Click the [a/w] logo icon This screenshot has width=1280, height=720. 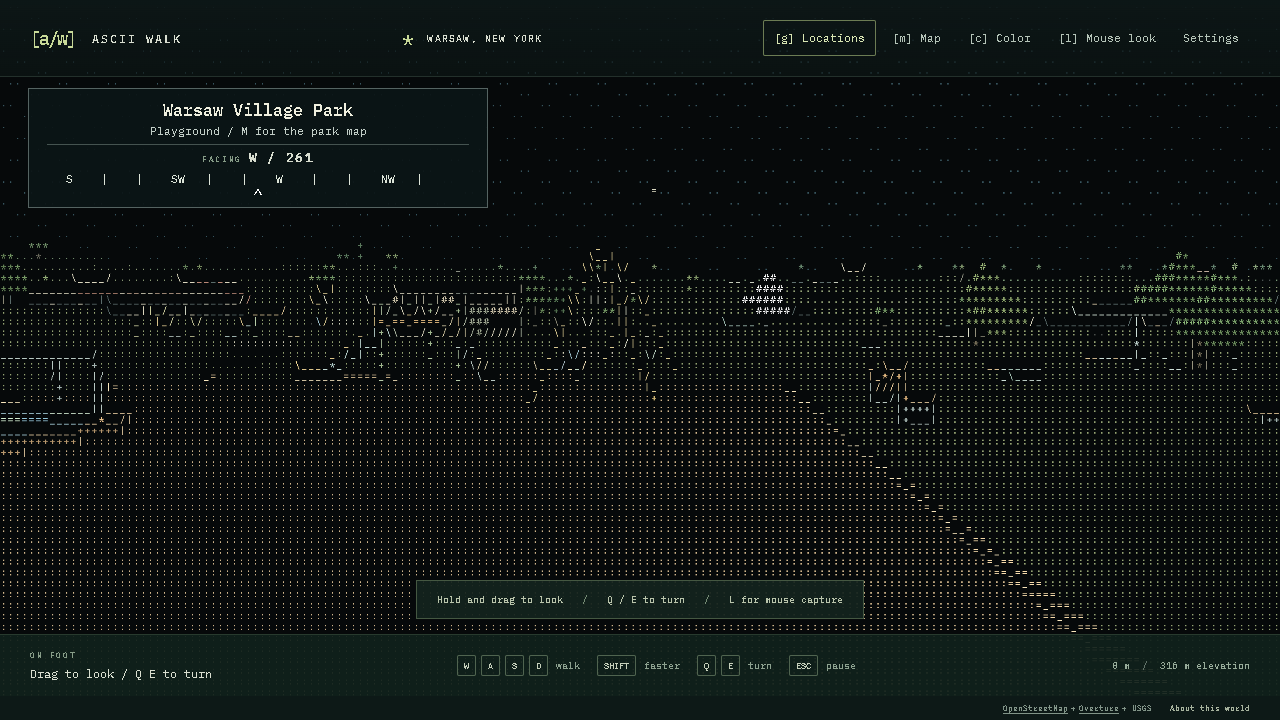coord(53,39)
